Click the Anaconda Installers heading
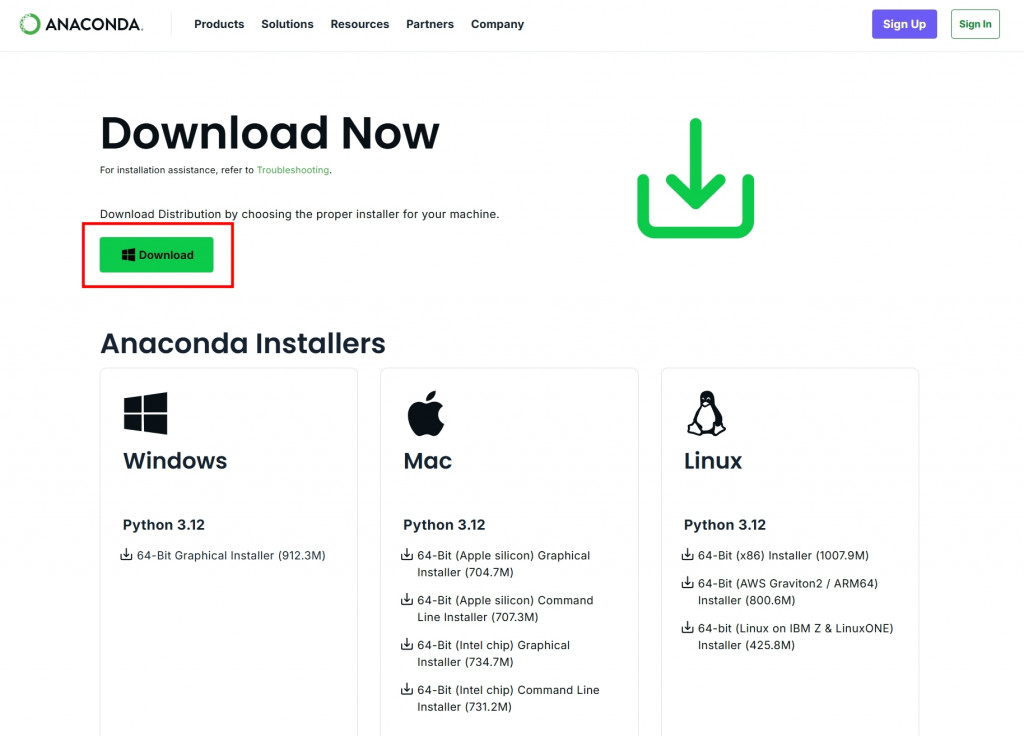The height and width of the screenshot is (736, 1024). [243, 344]
